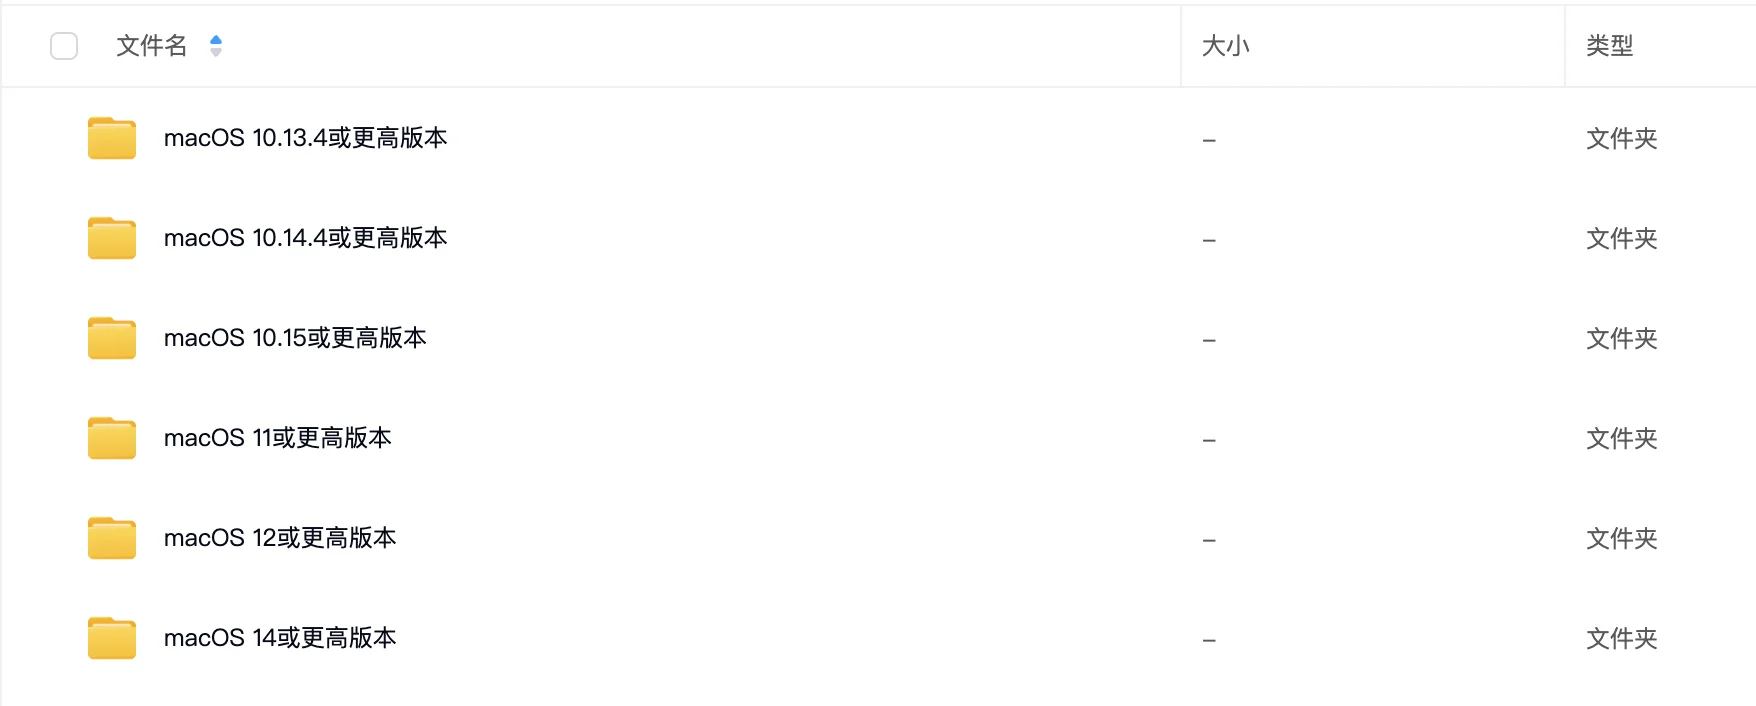
Task: Select the size dash of macOS 12 row
Action: pos(1209,540)
